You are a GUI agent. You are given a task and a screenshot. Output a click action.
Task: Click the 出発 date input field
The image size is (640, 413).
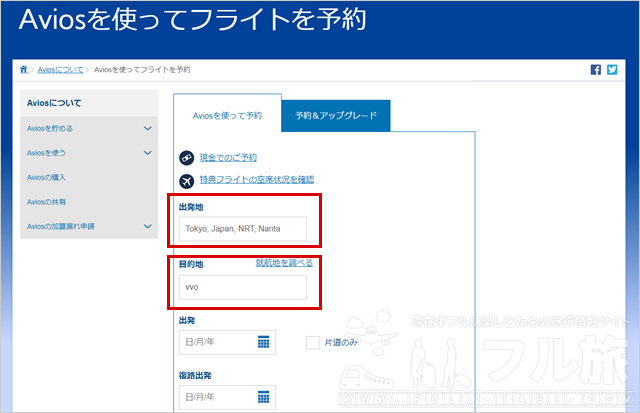227,342
